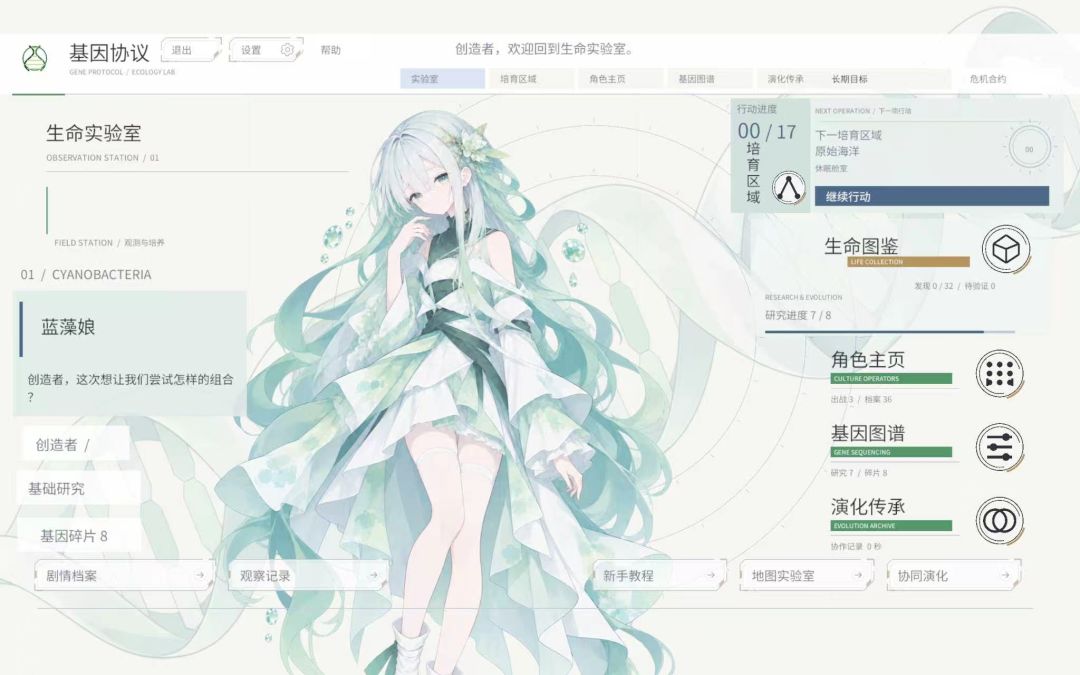Switch to the 基因图谱 tab
1080x675 pixels.
point(710,79)
